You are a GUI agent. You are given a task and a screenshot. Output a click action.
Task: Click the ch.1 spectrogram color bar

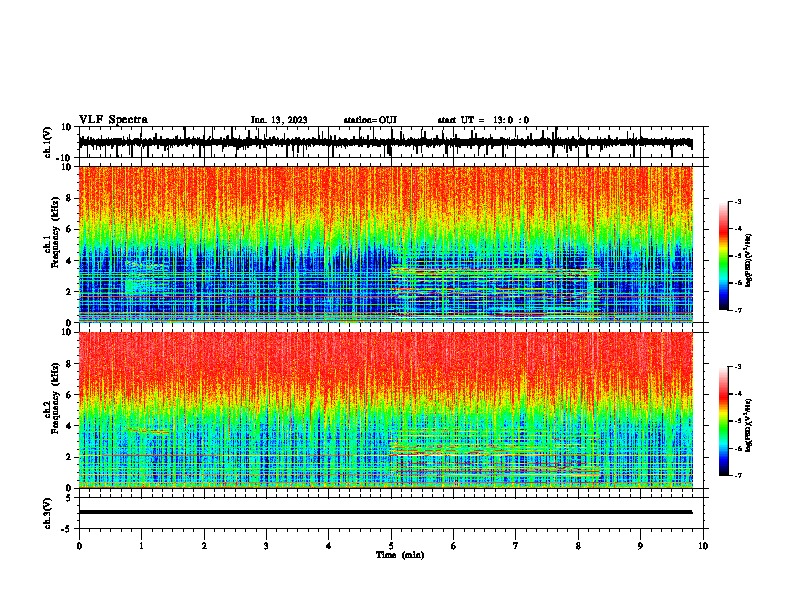click(724, 256)
